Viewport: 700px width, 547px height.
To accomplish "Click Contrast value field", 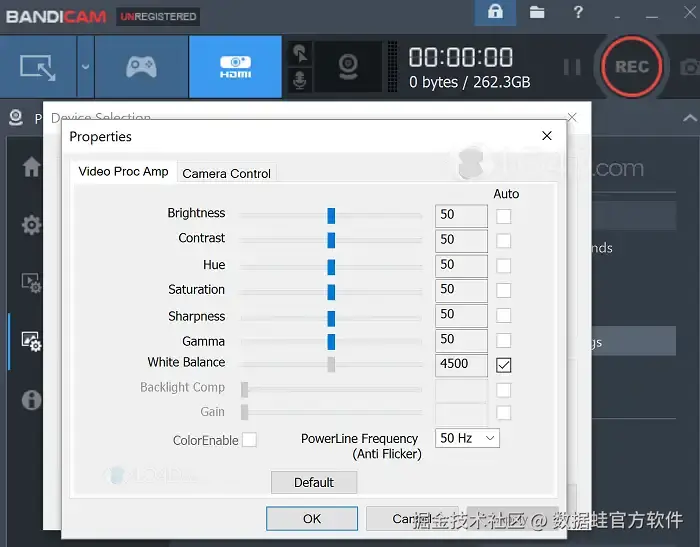I will pos(461,241).
